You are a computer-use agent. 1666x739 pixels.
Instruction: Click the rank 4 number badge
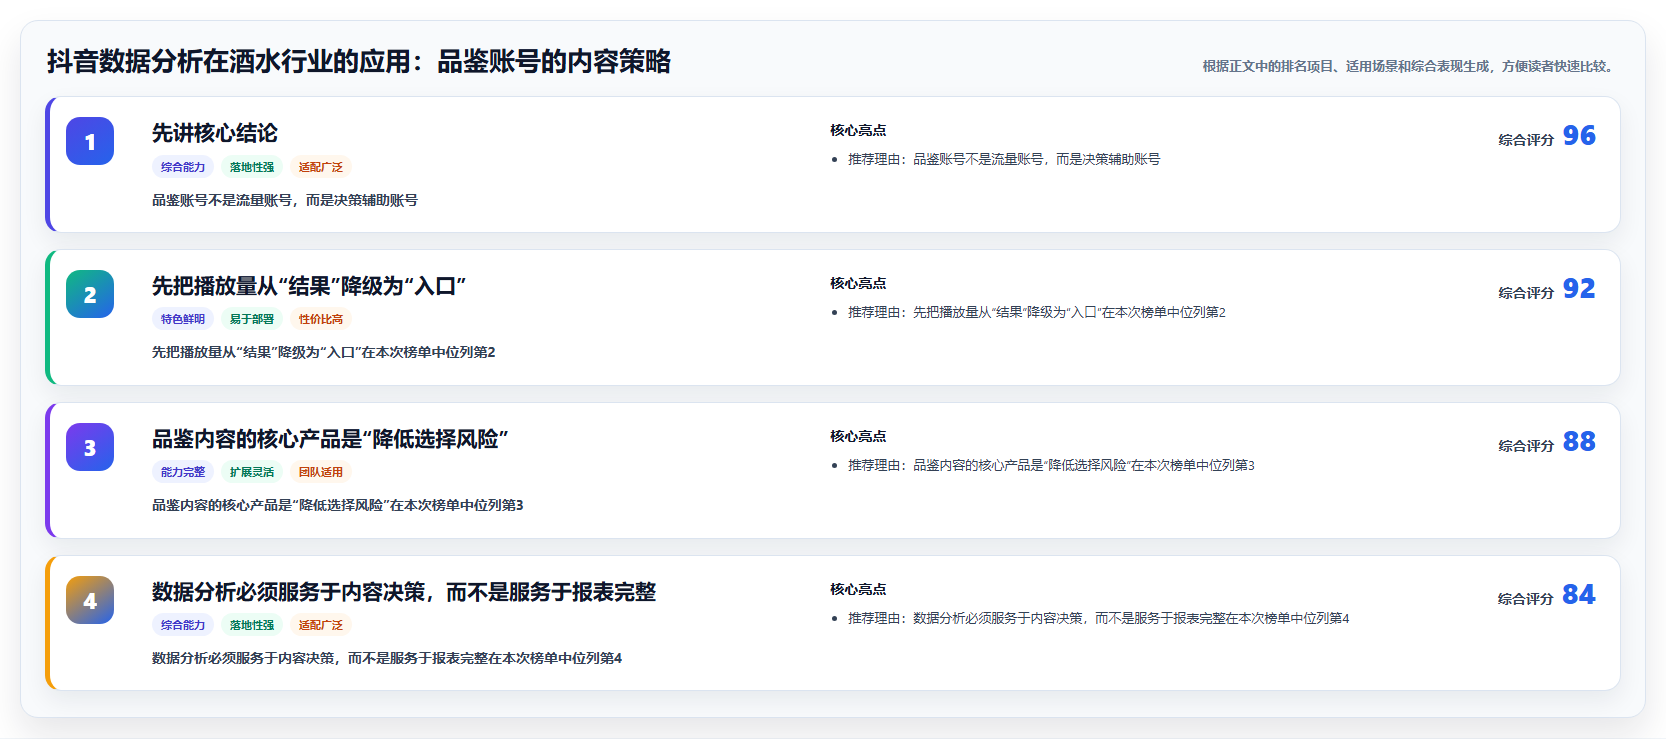[x=90, y=600]
